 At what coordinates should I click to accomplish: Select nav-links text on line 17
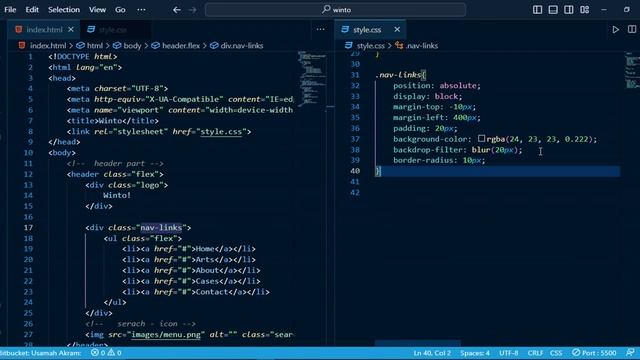pos(161,227)
